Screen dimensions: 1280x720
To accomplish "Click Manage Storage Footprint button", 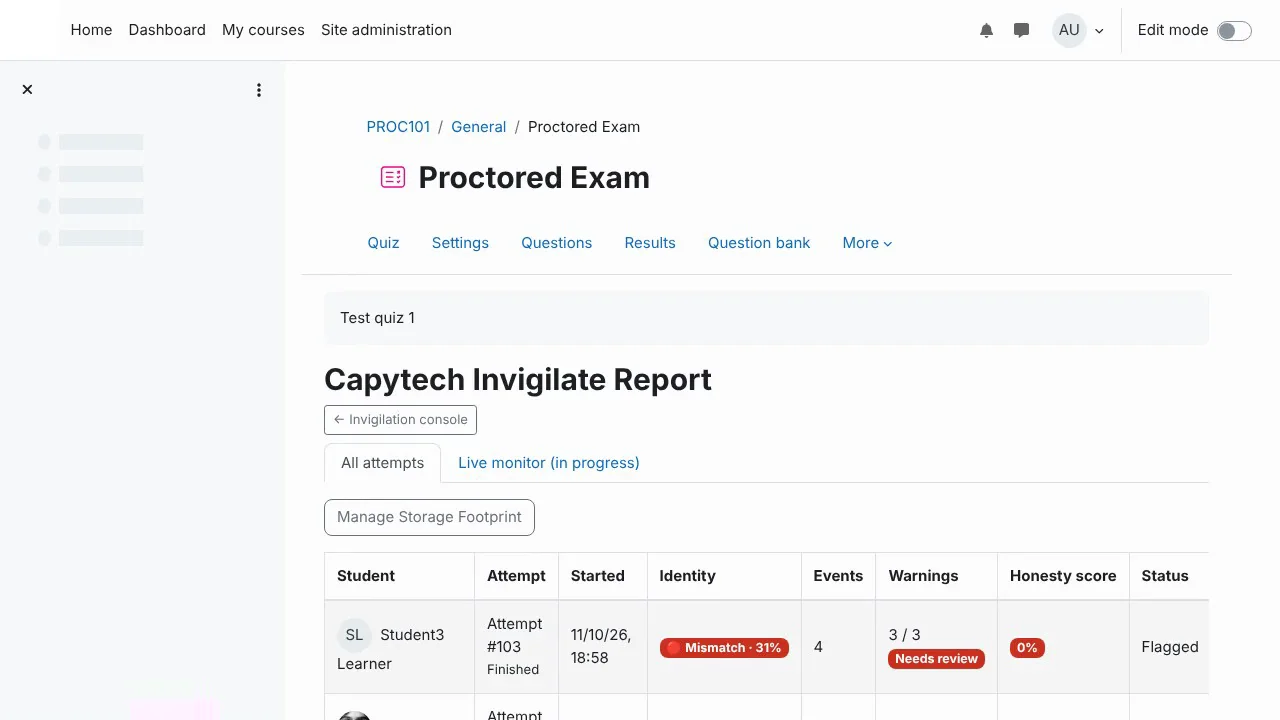I will [429, 517].
